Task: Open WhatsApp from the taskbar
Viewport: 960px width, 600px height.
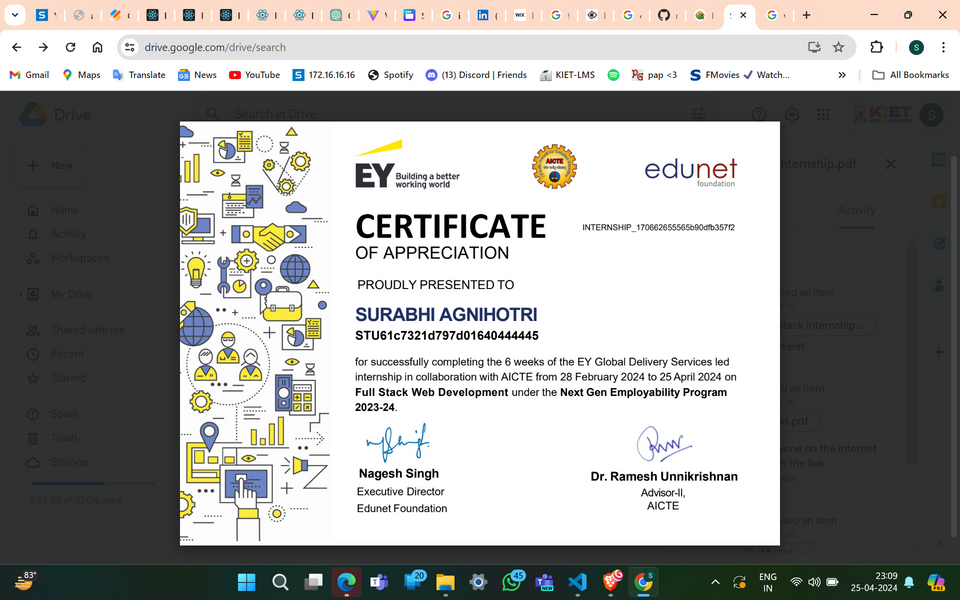Action: [512, 582]
